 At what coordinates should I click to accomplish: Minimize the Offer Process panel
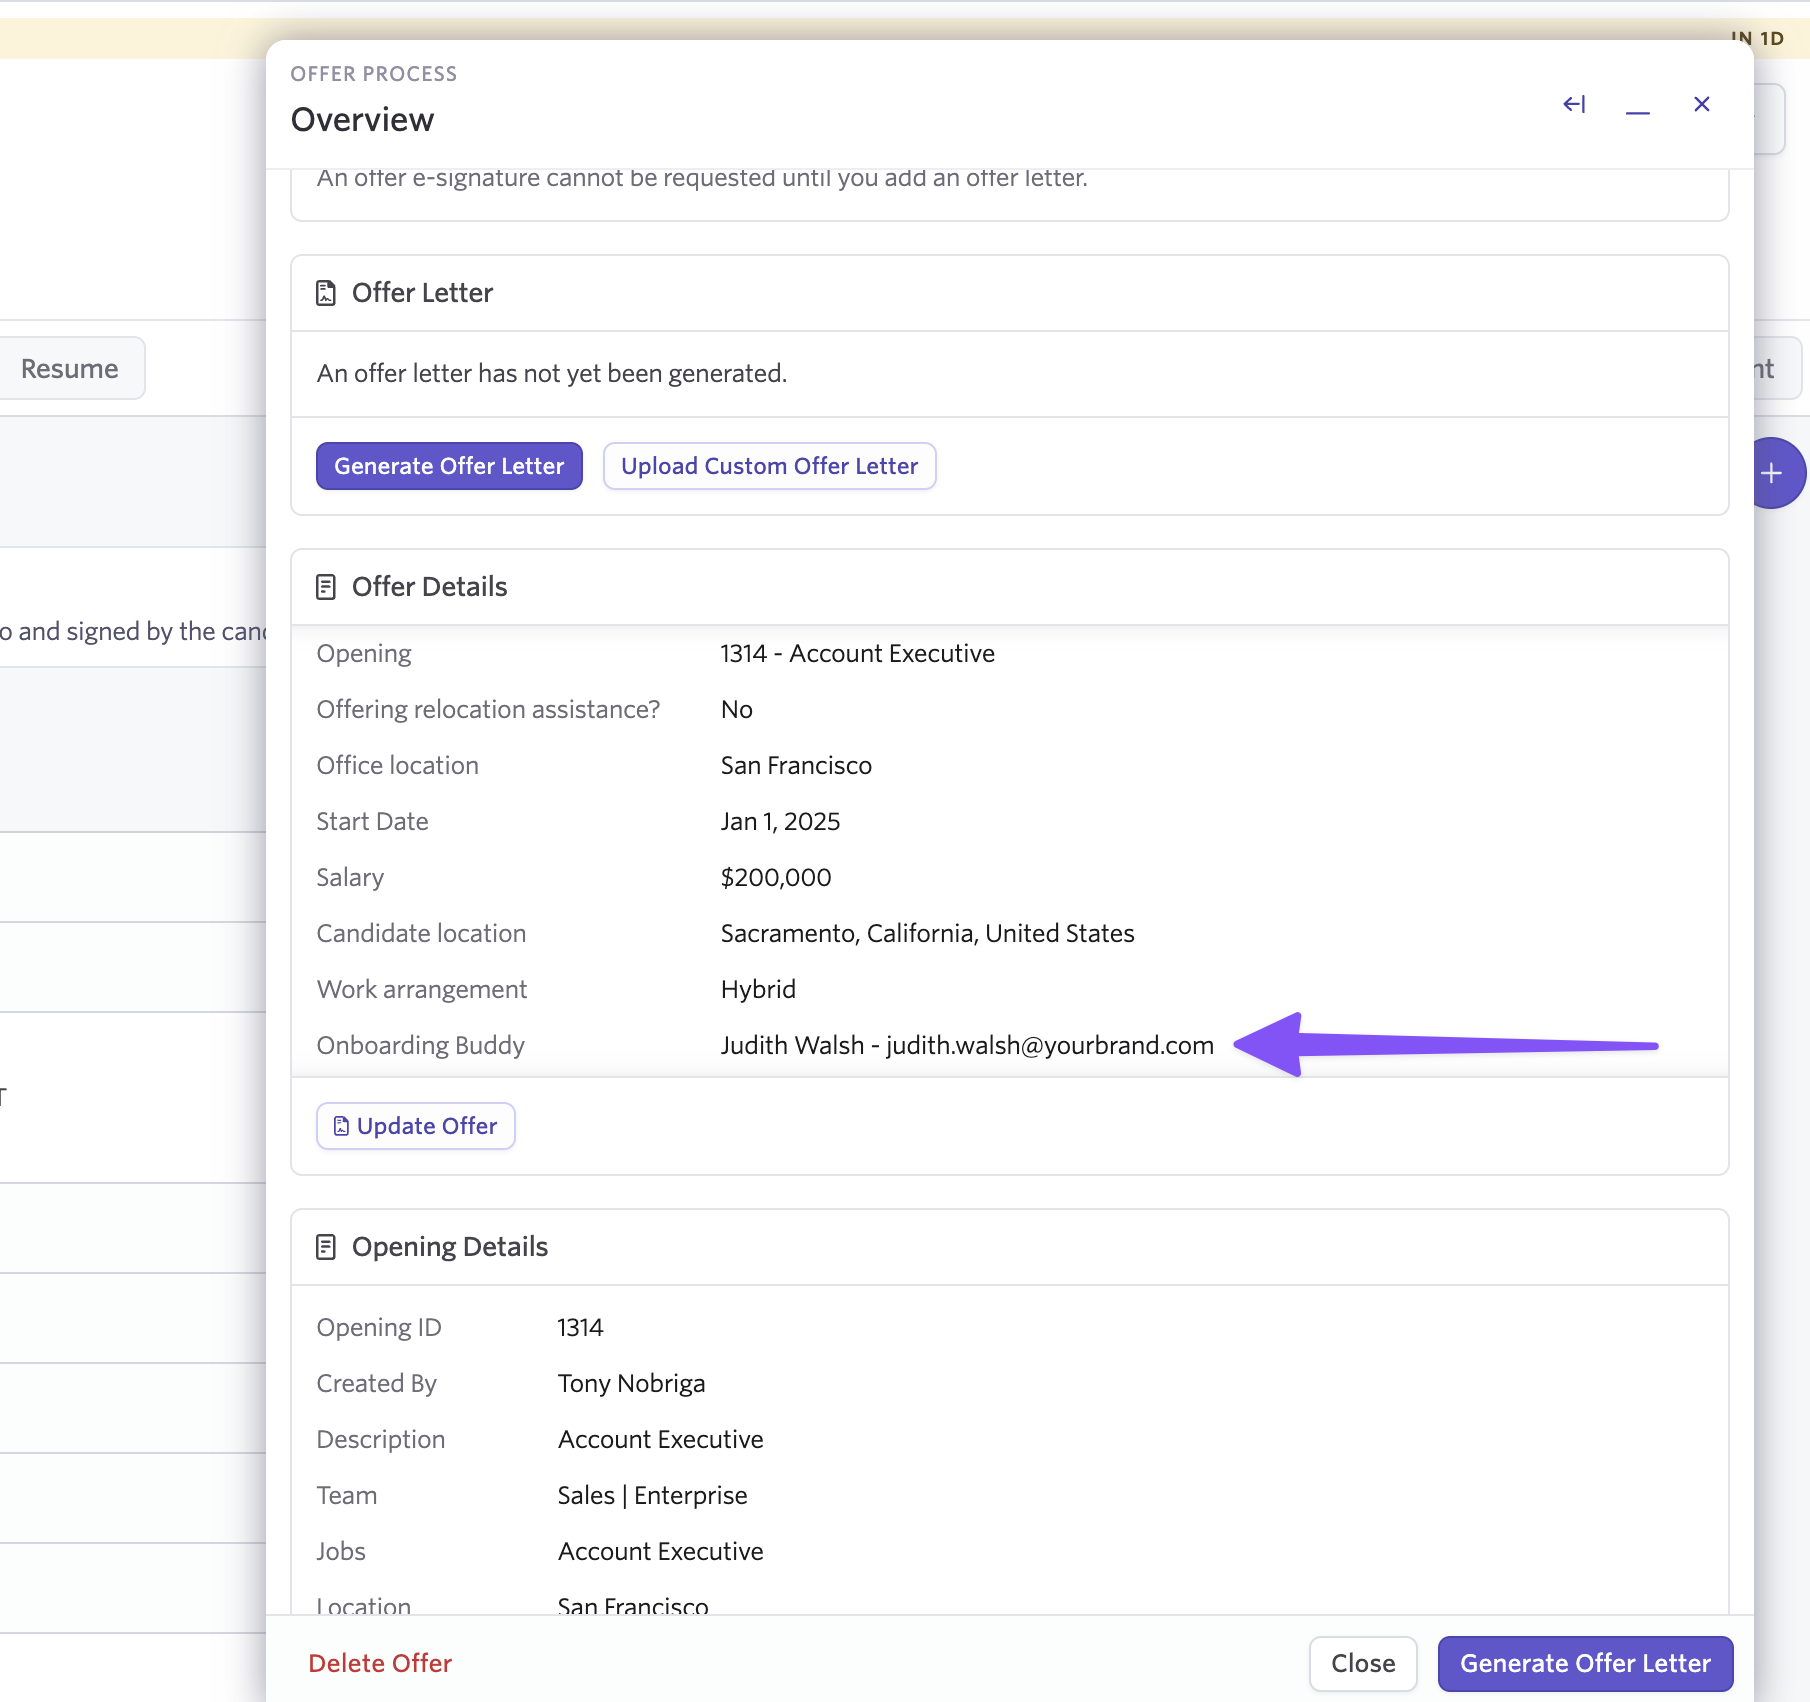[1637, 105]
